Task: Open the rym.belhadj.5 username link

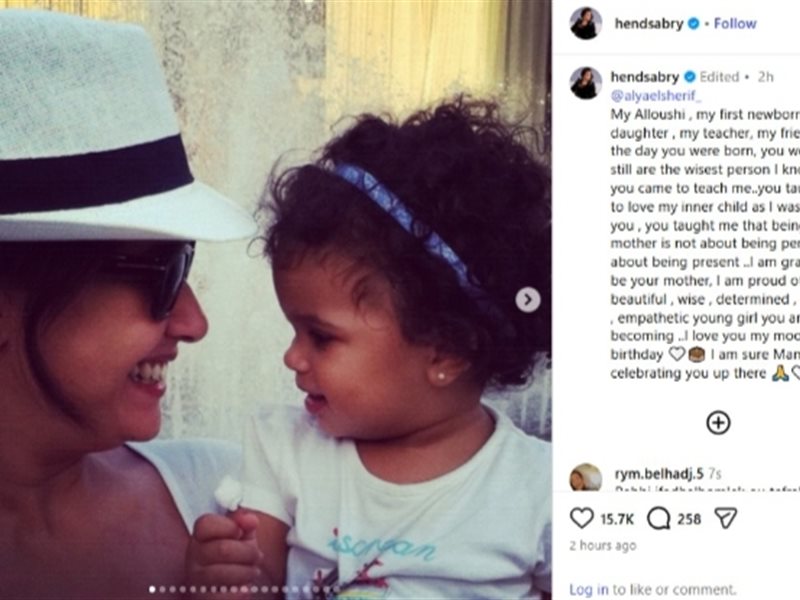Action: (x=659, y=474)
